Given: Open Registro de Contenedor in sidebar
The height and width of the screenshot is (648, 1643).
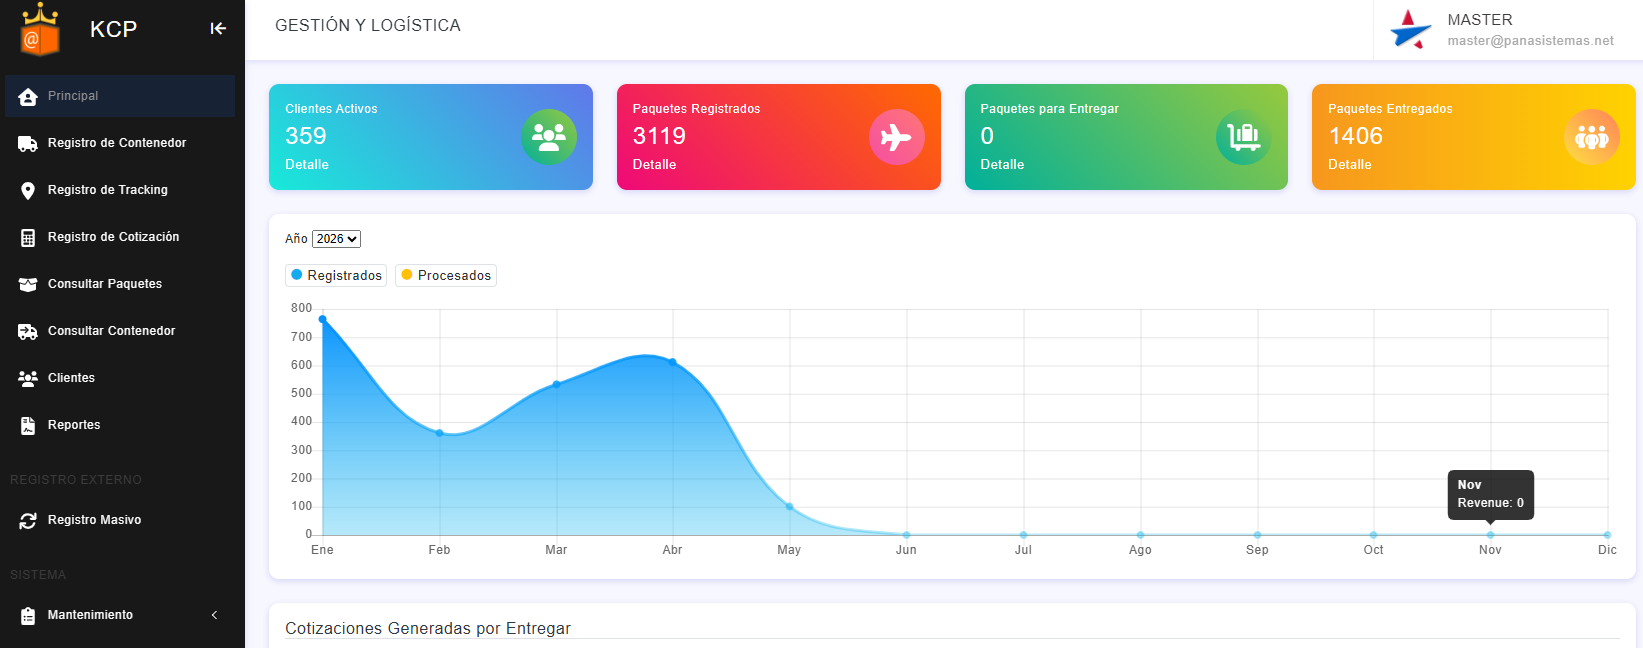Looking at the screenshot, I should [120, 143].
